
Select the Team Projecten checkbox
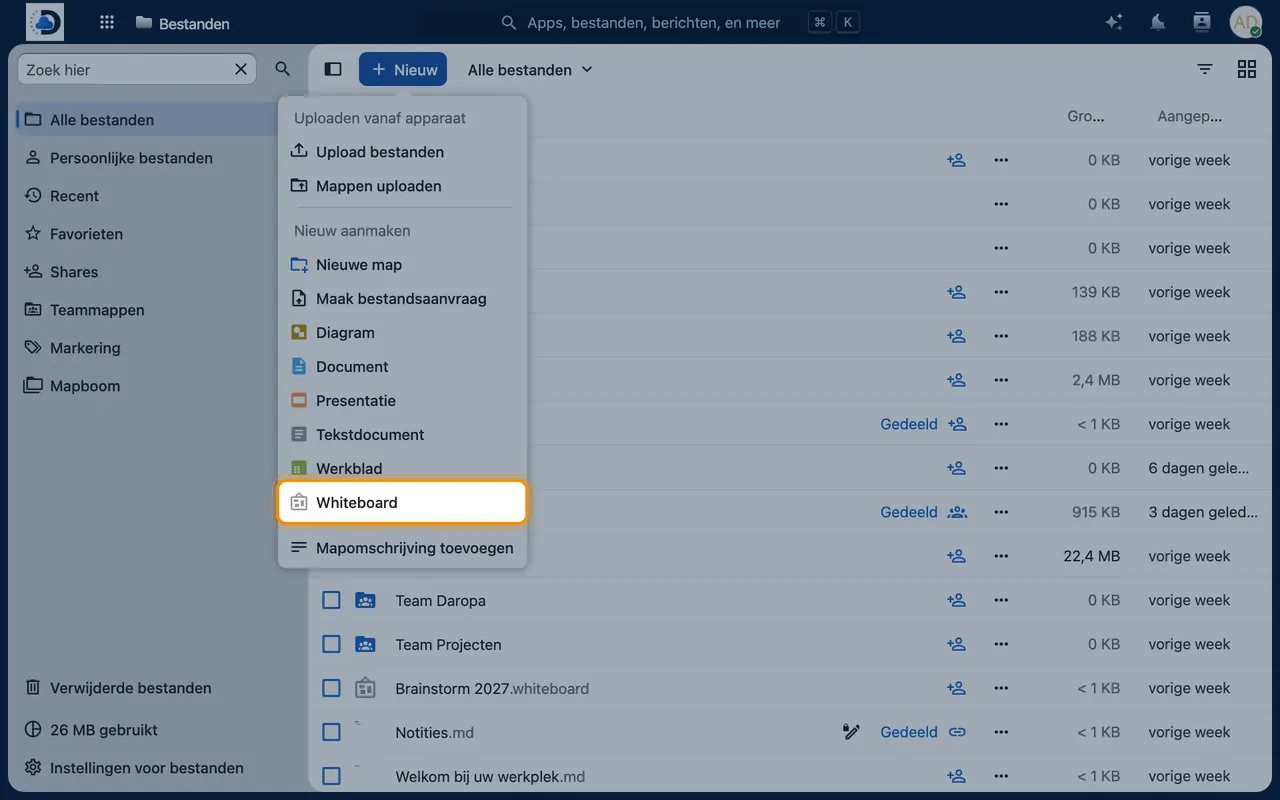(331, 644)
